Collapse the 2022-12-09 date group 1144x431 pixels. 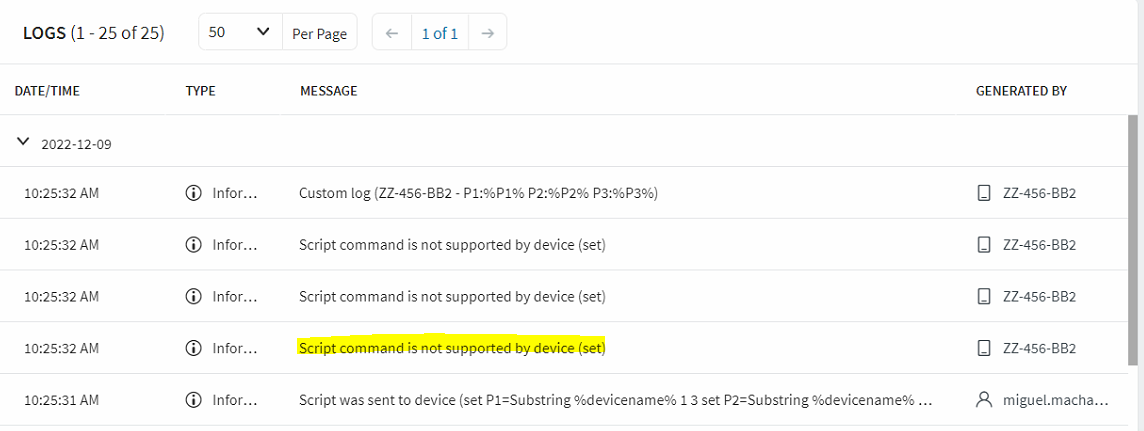(x=24, y=143)
